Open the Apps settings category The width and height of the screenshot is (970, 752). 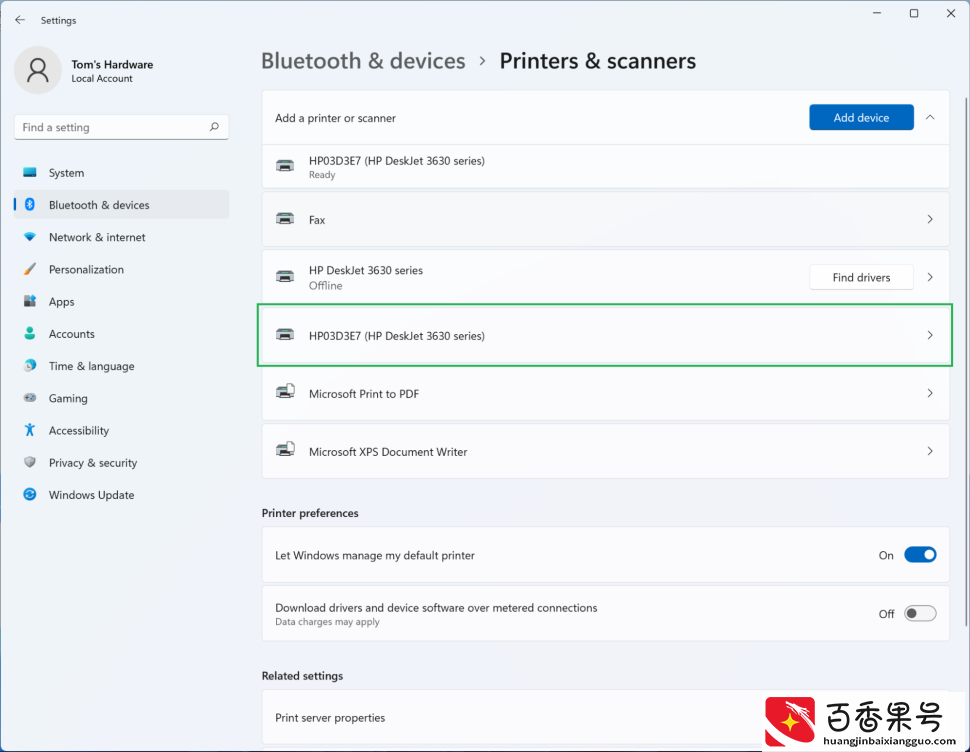[x=121, y=301]
